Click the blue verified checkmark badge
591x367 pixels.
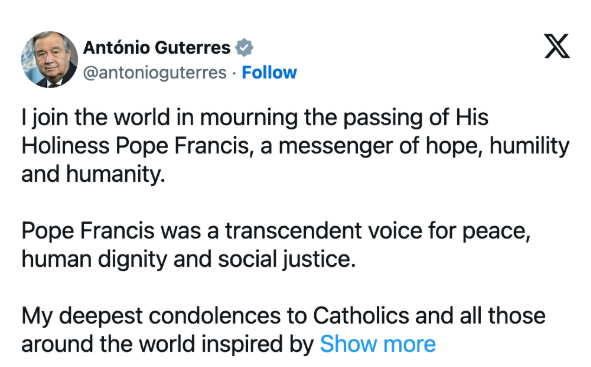tap(244, 47)
